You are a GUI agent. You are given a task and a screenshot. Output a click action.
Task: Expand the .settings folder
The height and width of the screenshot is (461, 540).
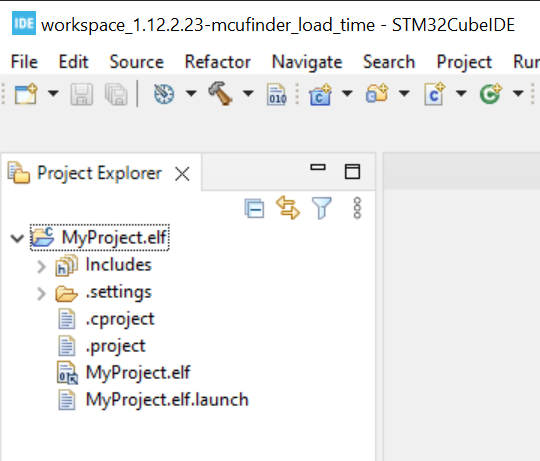pos(41,294)
